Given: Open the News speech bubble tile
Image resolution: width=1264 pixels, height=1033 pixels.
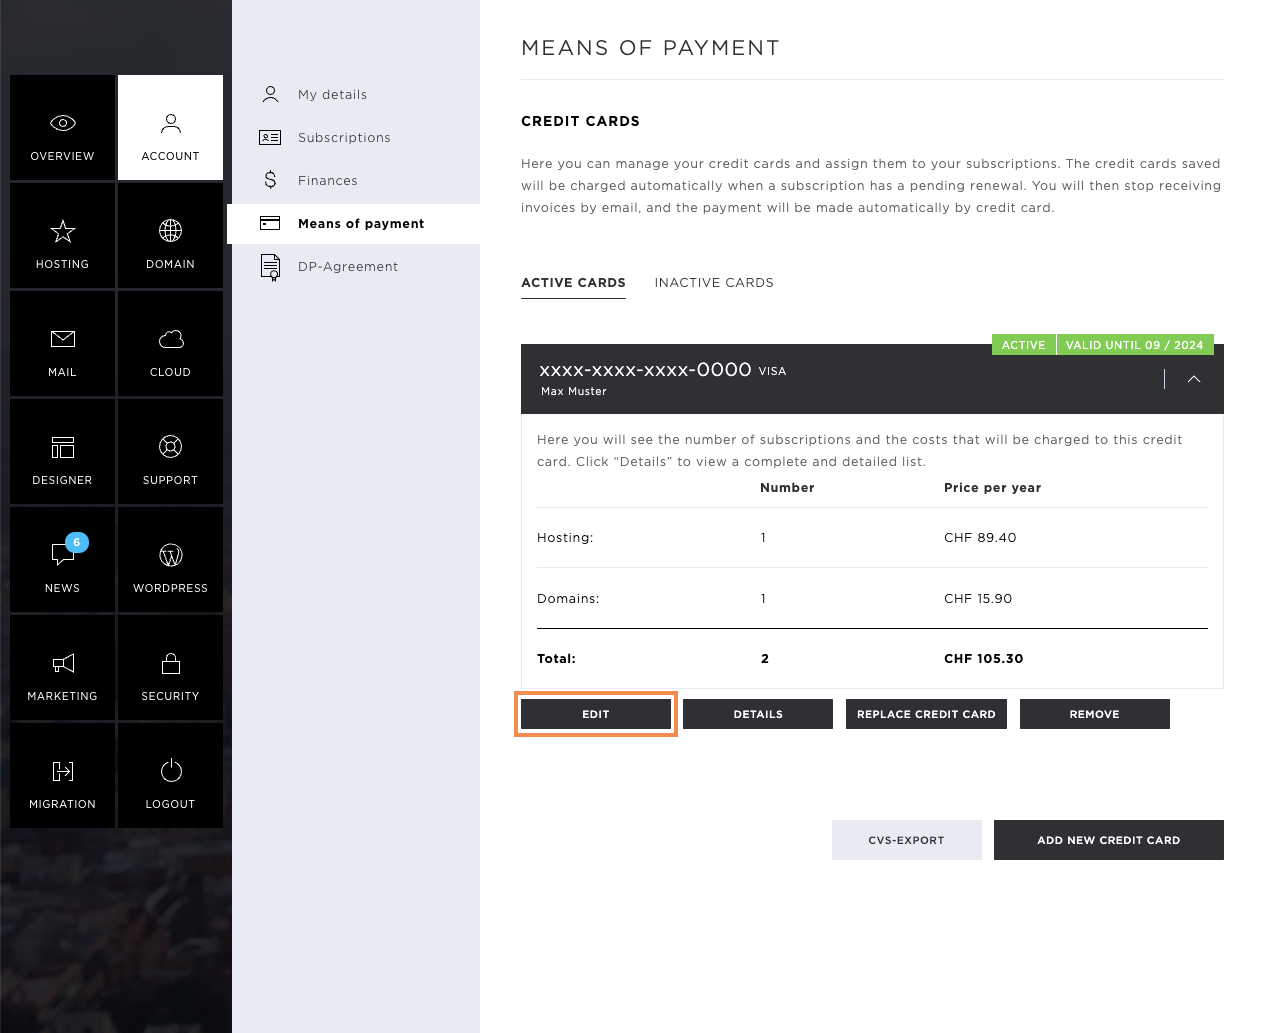Looking at the screenshot, I should 62,560.
